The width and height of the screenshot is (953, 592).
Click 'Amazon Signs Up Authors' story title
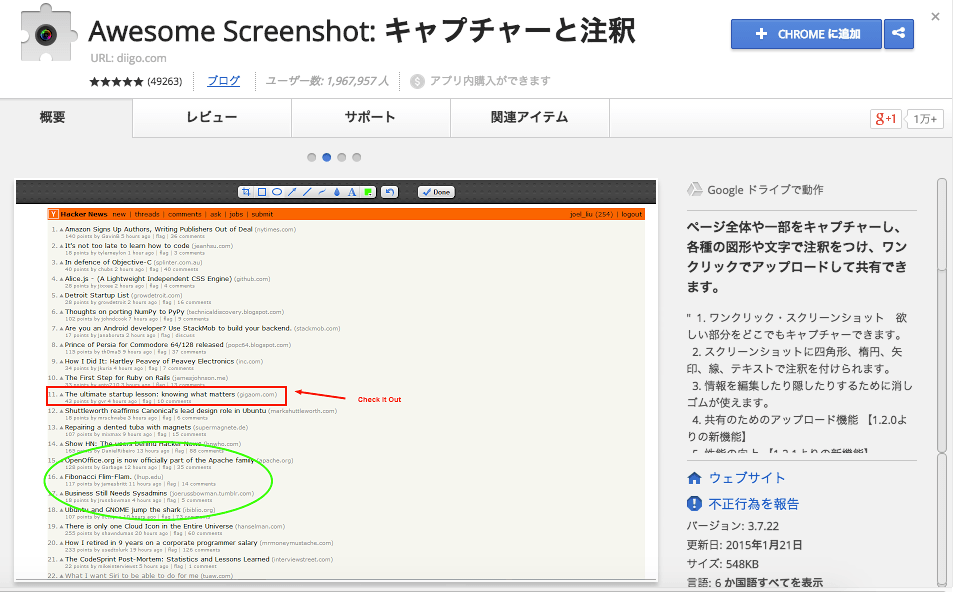tap(159, 229)
